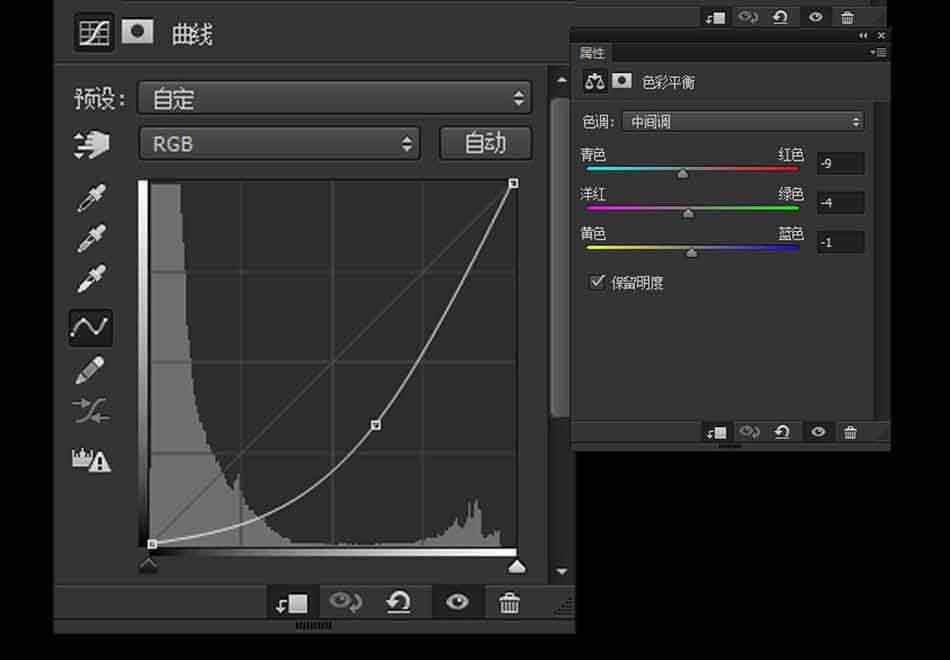The image size is (950, 660).
Task: Select the edit points curve tool
Action: (x=90, y=327)
